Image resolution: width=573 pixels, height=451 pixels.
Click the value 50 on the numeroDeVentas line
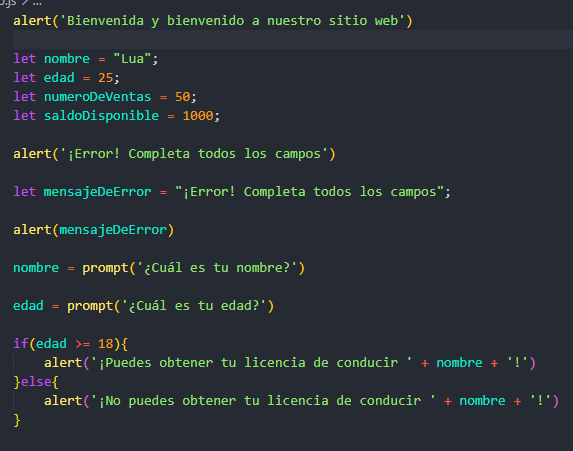[182, 97]
